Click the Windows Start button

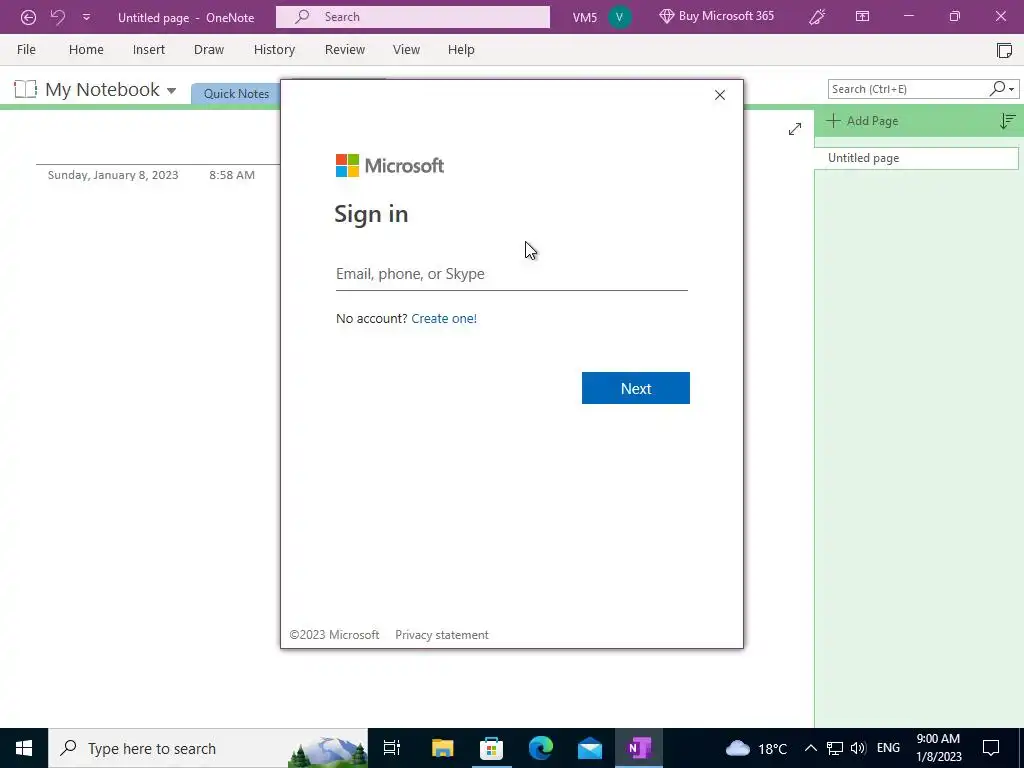point(24,748)
